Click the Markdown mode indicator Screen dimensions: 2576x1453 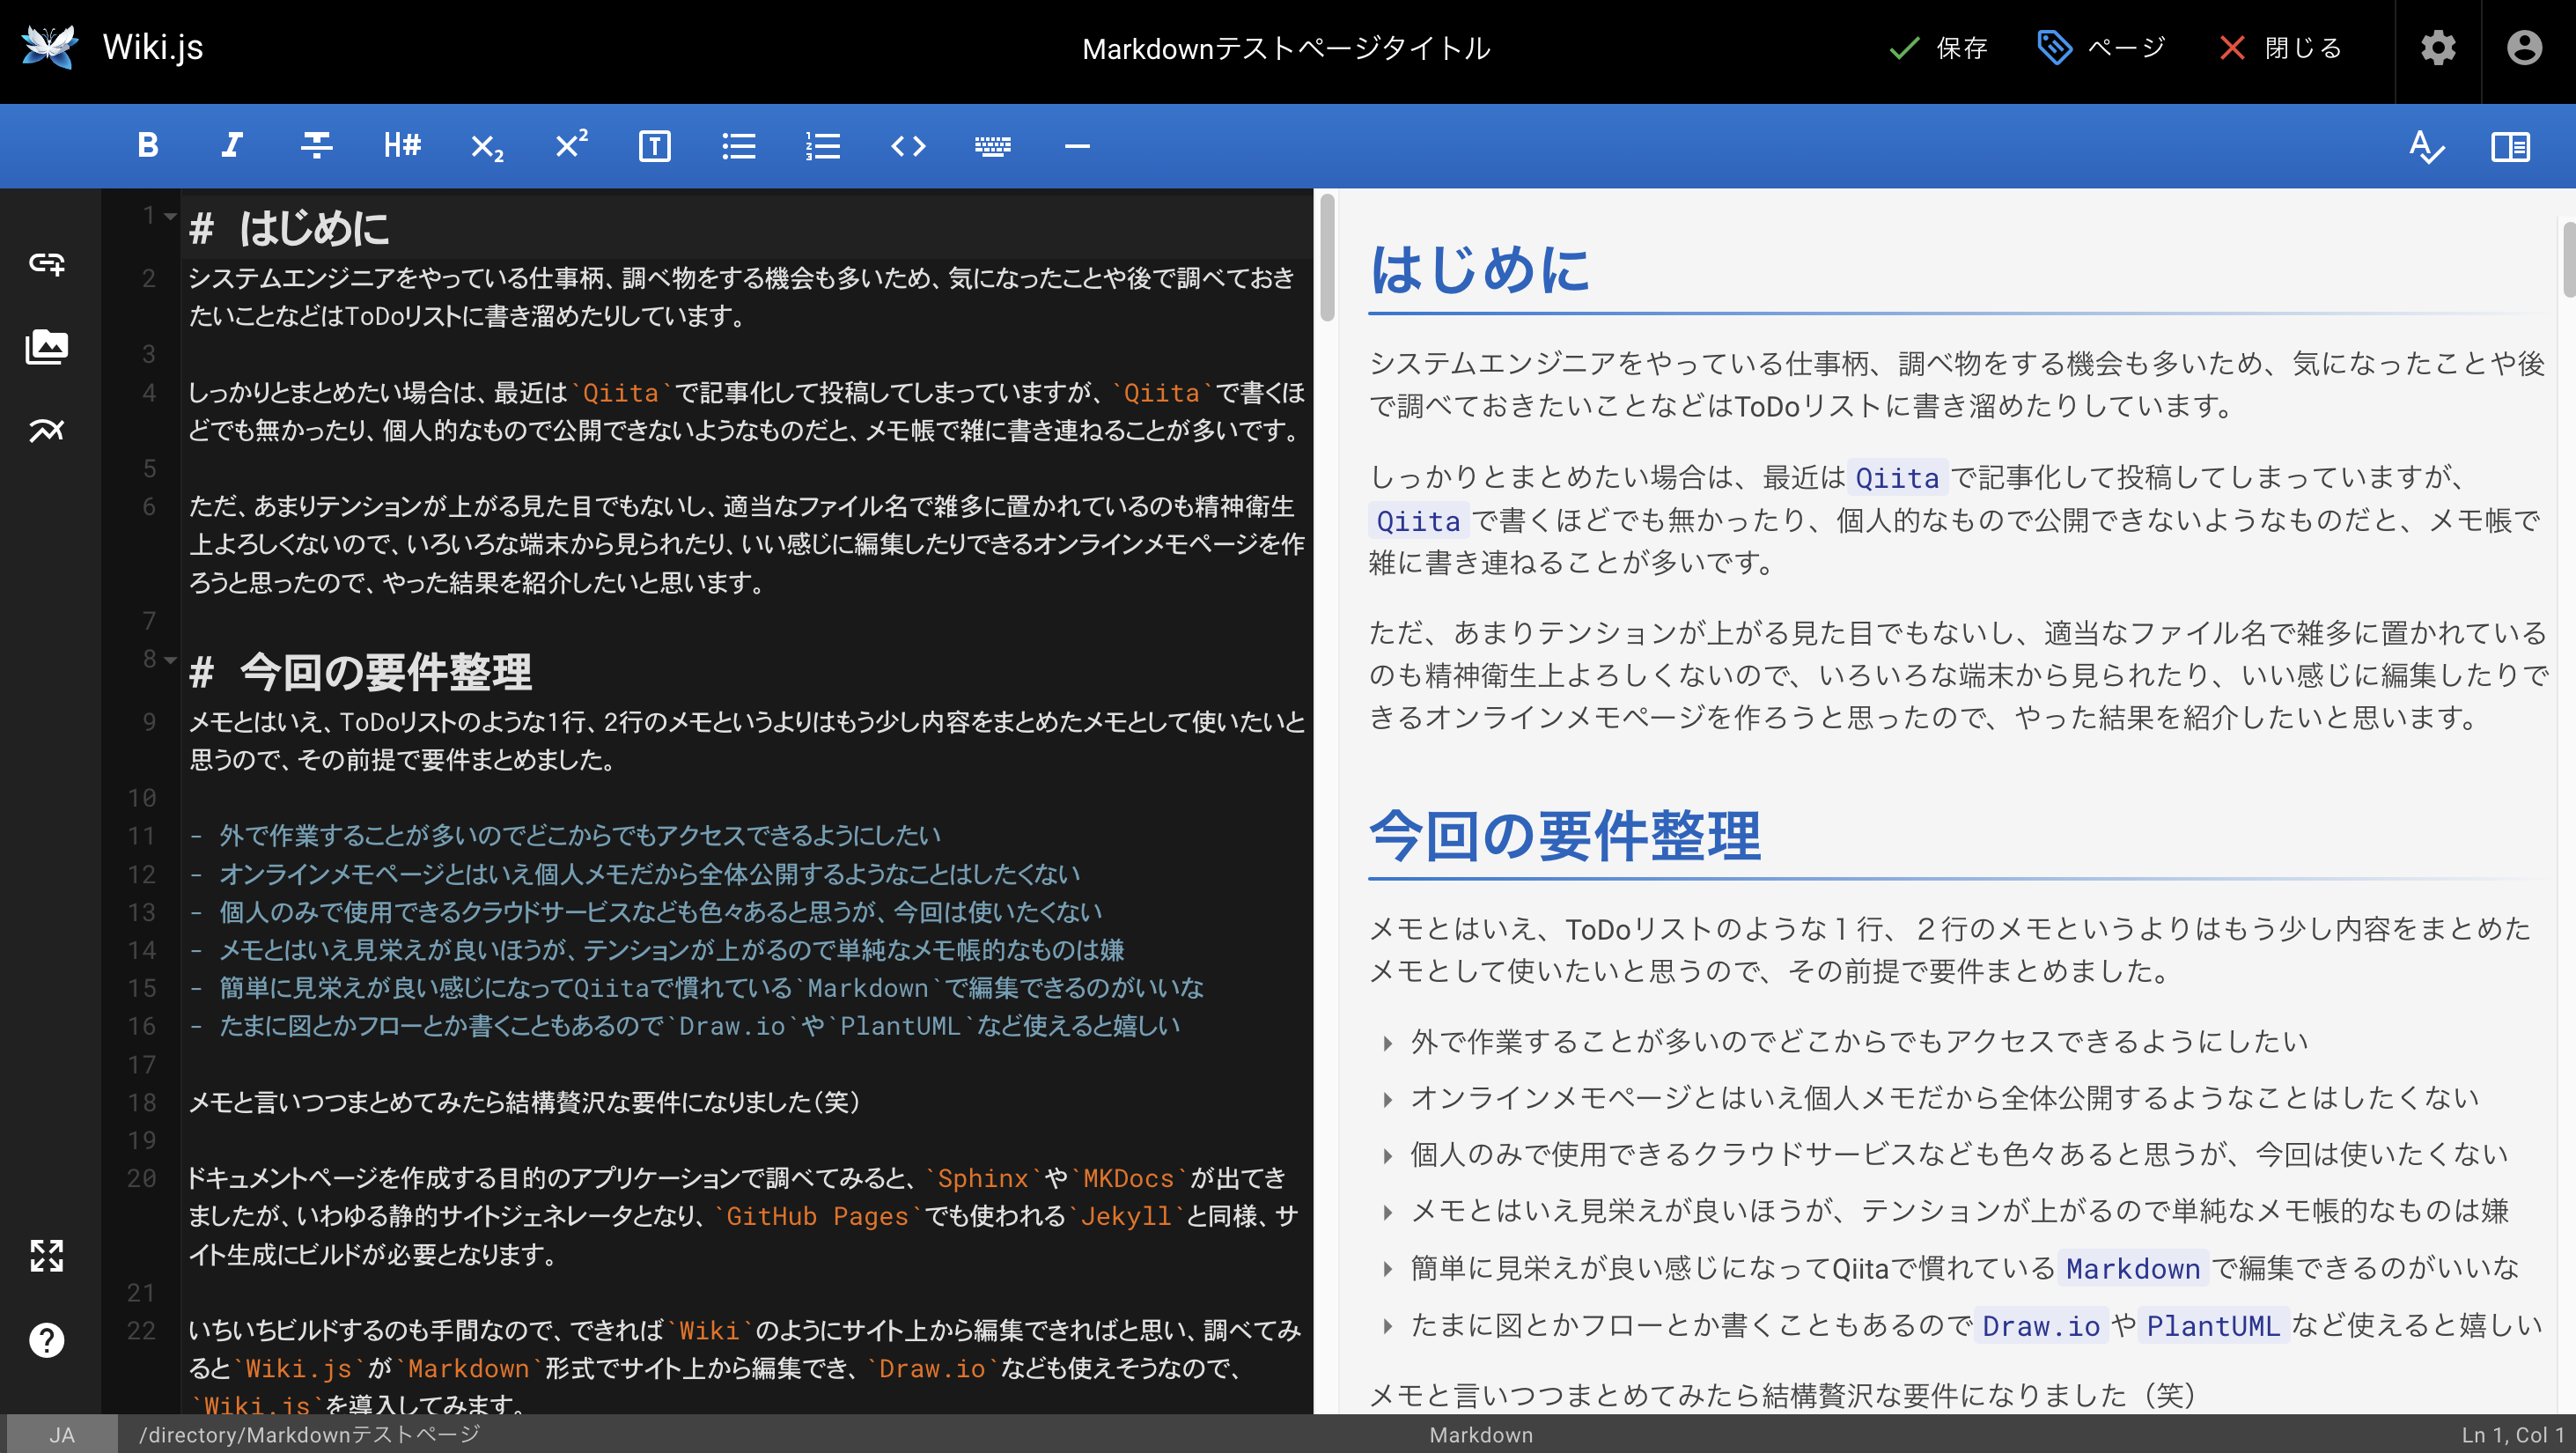pyautogui.click(x=1481, y=1434)
